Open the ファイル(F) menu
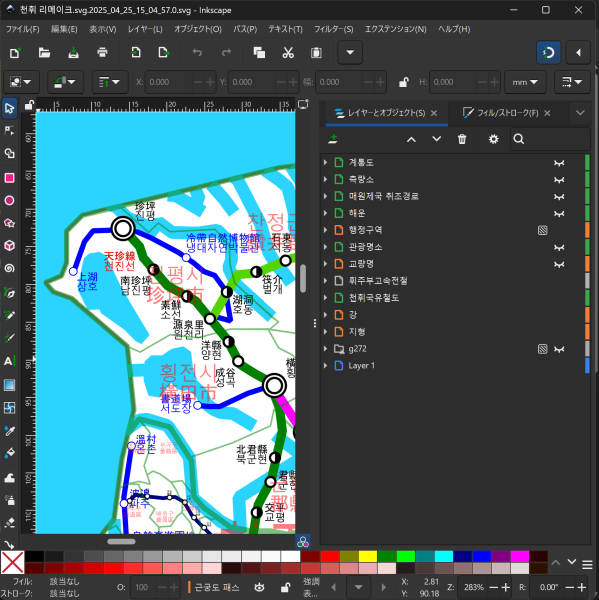The width and height of the screenshot is (599, 600). point(23,29)
